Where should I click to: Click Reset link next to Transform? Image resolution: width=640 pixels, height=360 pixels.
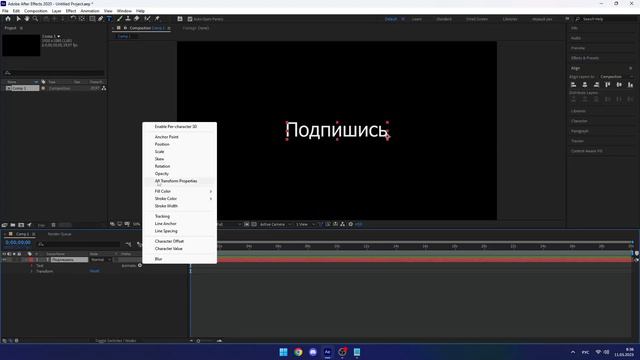point(94,271)
